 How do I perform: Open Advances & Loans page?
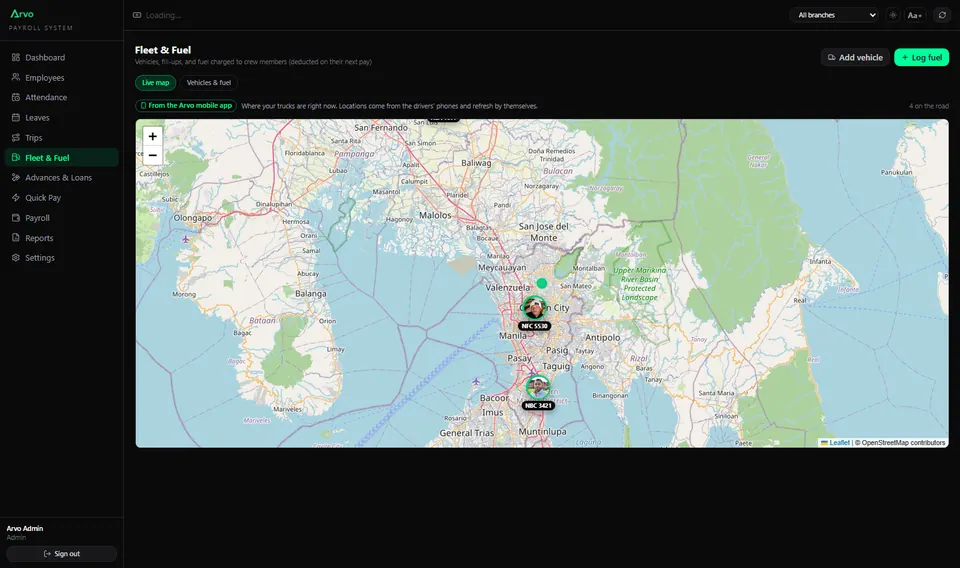point(61,178)
